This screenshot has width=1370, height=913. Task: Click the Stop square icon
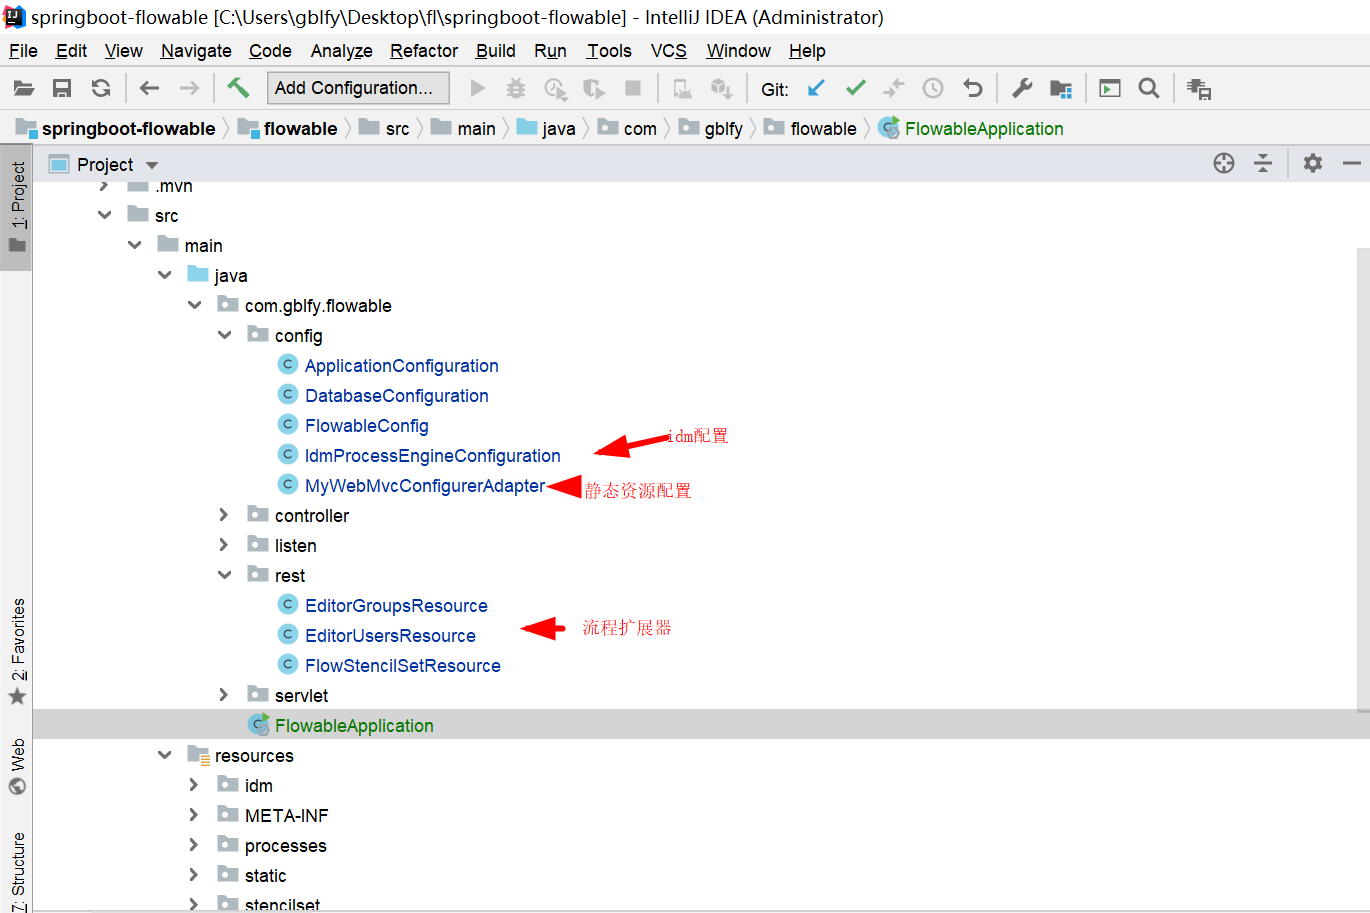632,88
